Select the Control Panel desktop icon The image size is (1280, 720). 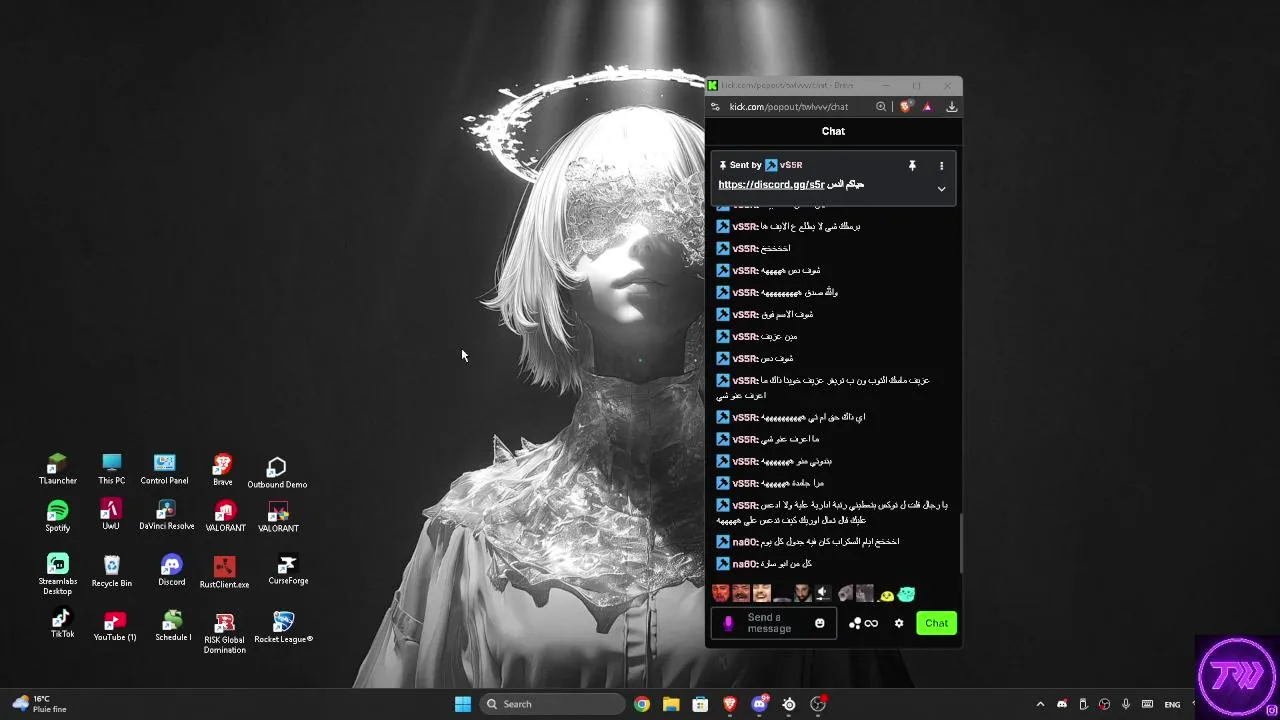click(164, 469)
